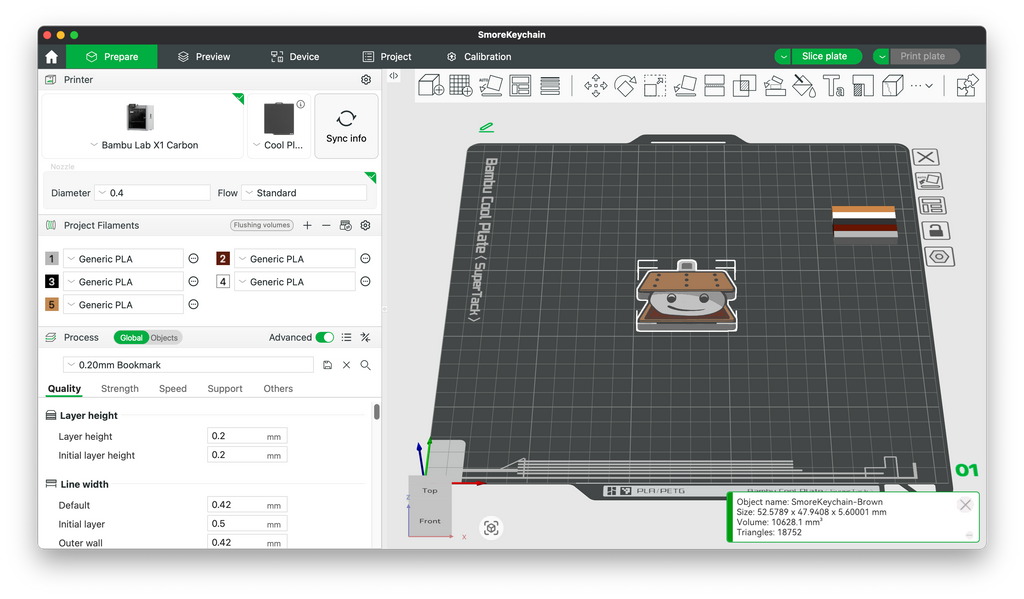
Task: Click filament 2 dark red color swatch
Action: tap(223, 259)
